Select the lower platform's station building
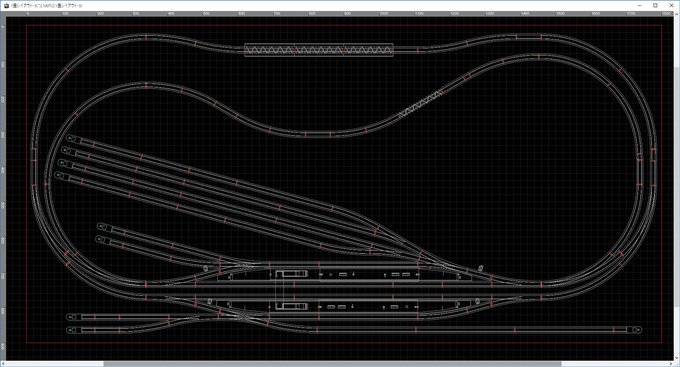This screenshot has width=680, height=367. [292, 306]
